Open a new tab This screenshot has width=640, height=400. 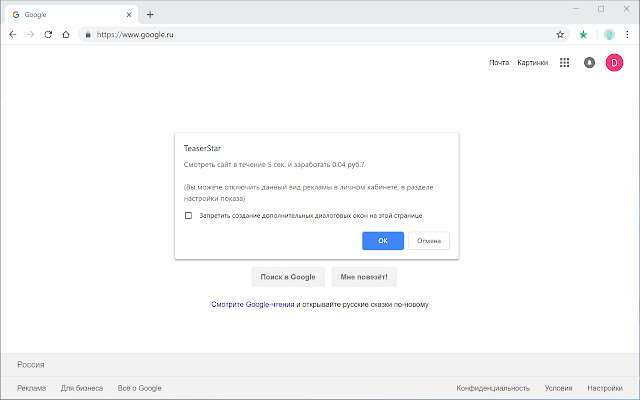[x=150, y=14]
